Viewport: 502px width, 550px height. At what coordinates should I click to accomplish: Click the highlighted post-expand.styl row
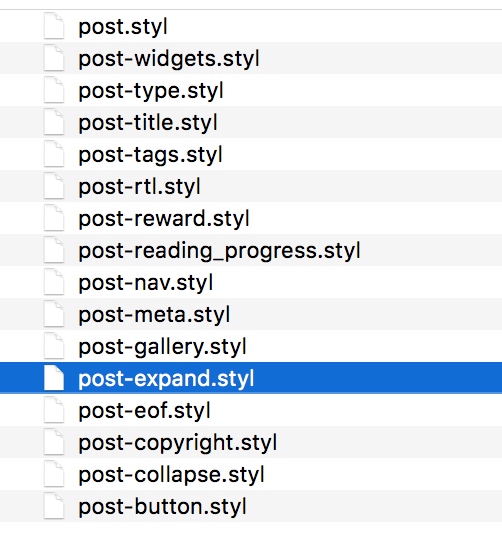[x=251, y=378]
